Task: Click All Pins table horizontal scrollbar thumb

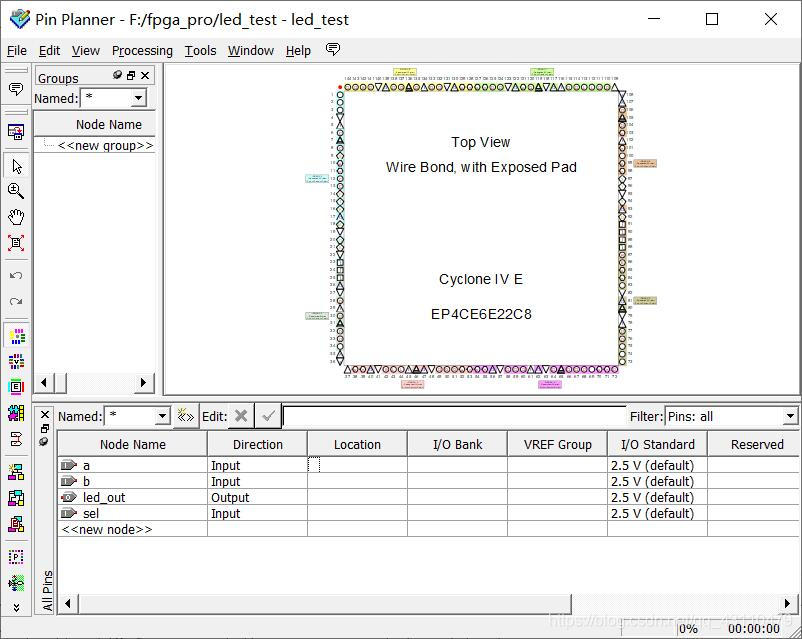Action: tap(324, 604)
